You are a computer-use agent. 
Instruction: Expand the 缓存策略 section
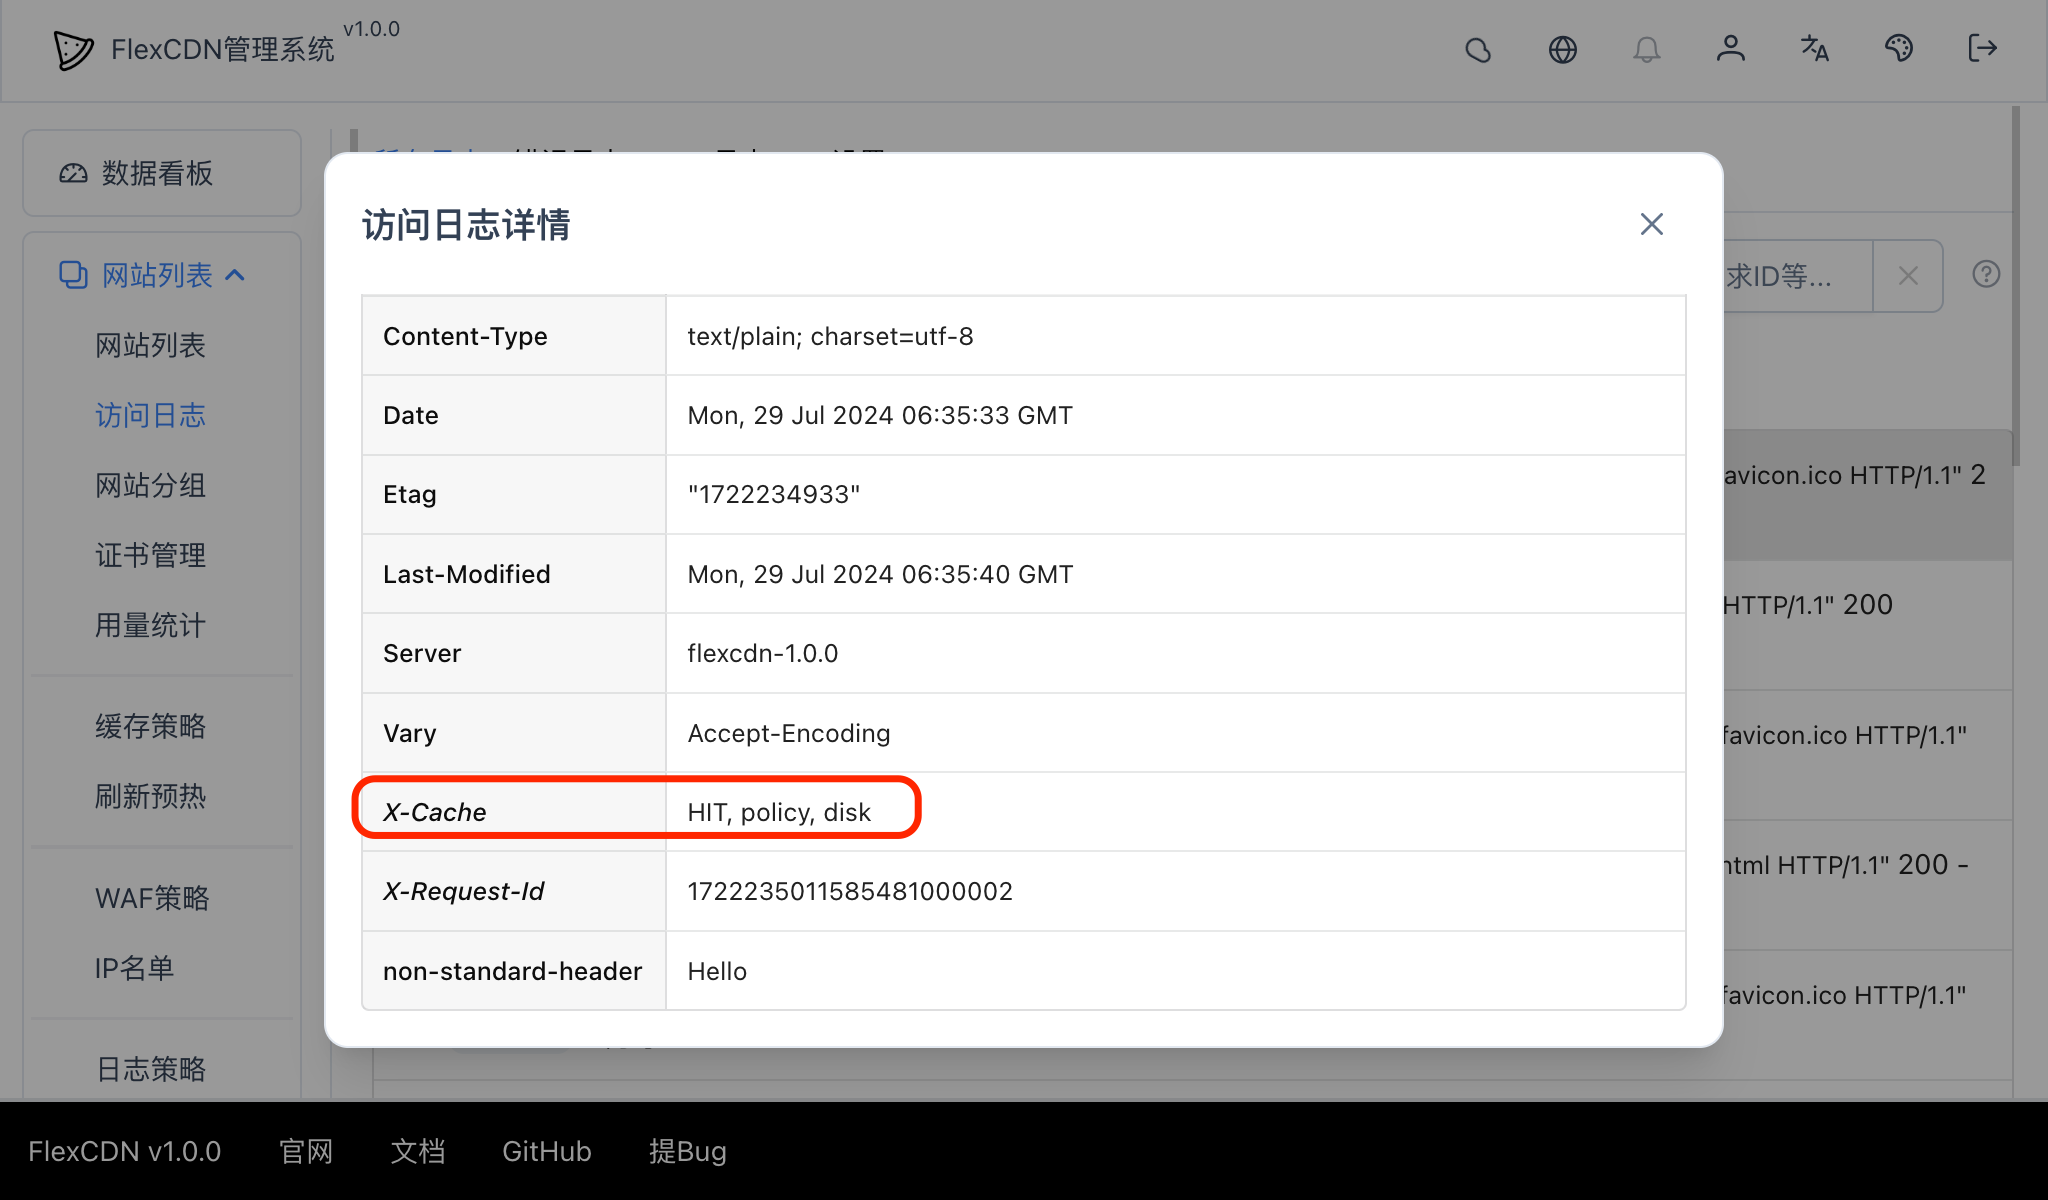click(x=150, y=727)
